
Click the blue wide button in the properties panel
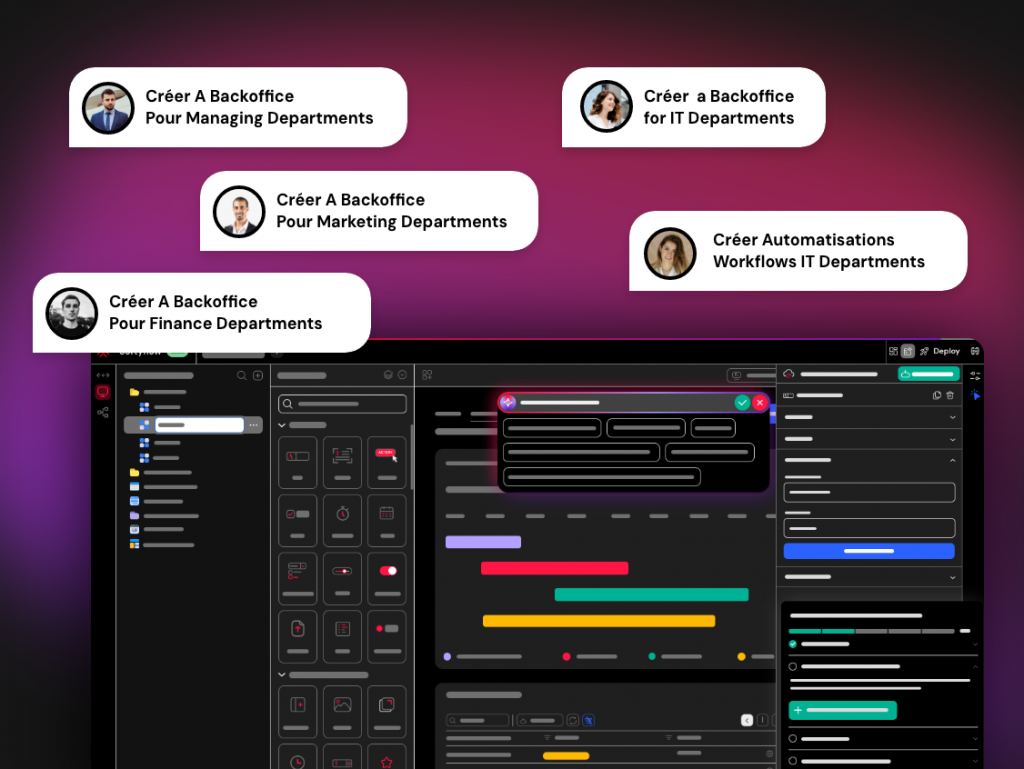[x=868, y=551]
